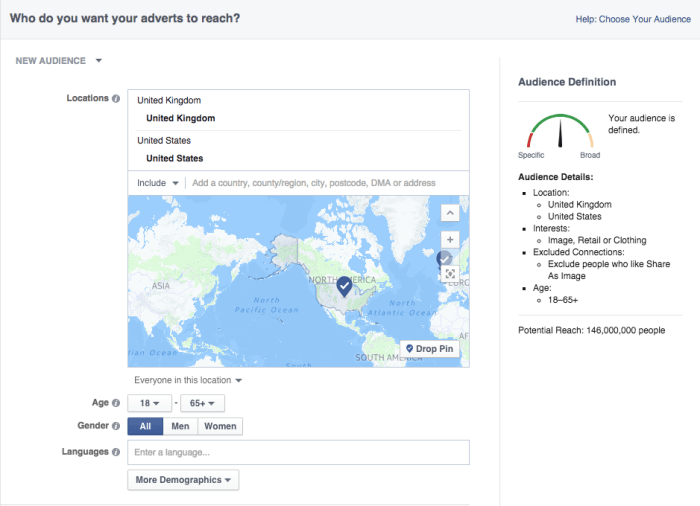The width and height of the screenshot is (700, 506).
Task: Click the Potential Reach 146,000,000 text
Action: tap(592, 330)
